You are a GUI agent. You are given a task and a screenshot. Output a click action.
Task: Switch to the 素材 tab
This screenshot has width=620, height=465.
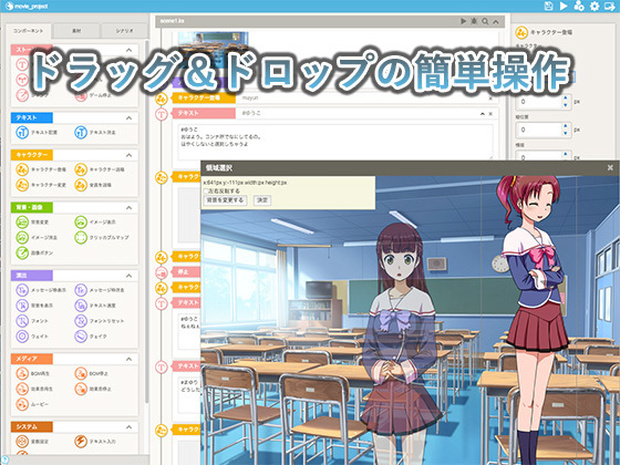click(x=76, y=31)
